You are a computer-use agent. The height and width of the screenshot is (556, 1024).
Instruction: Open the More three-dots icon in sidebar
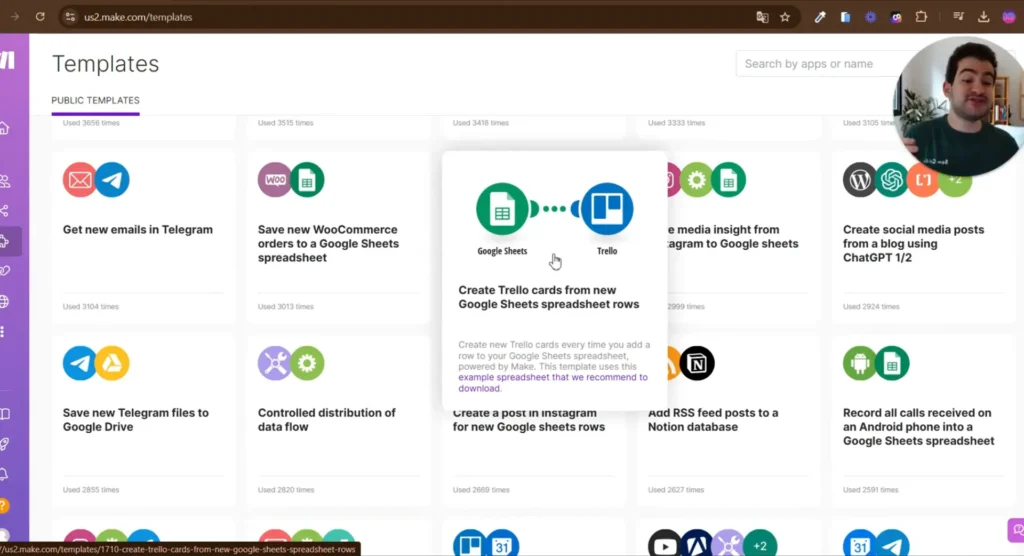(3, 332)
